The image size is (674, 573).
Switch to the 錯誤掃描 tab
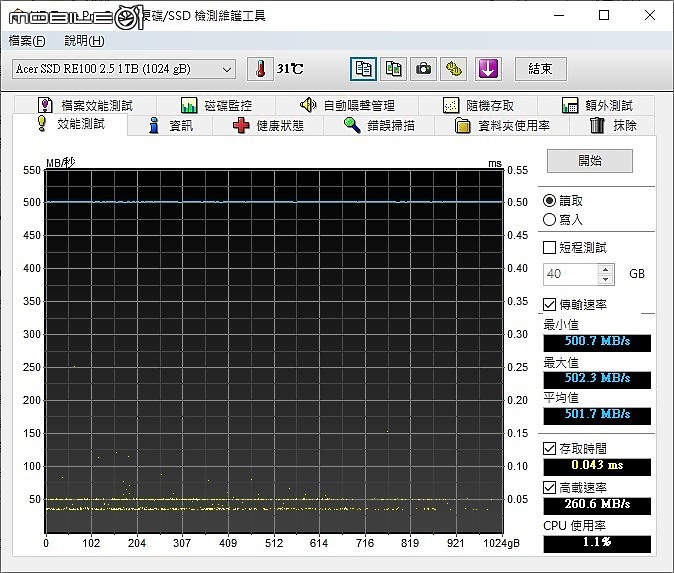(x=379, y=126)
